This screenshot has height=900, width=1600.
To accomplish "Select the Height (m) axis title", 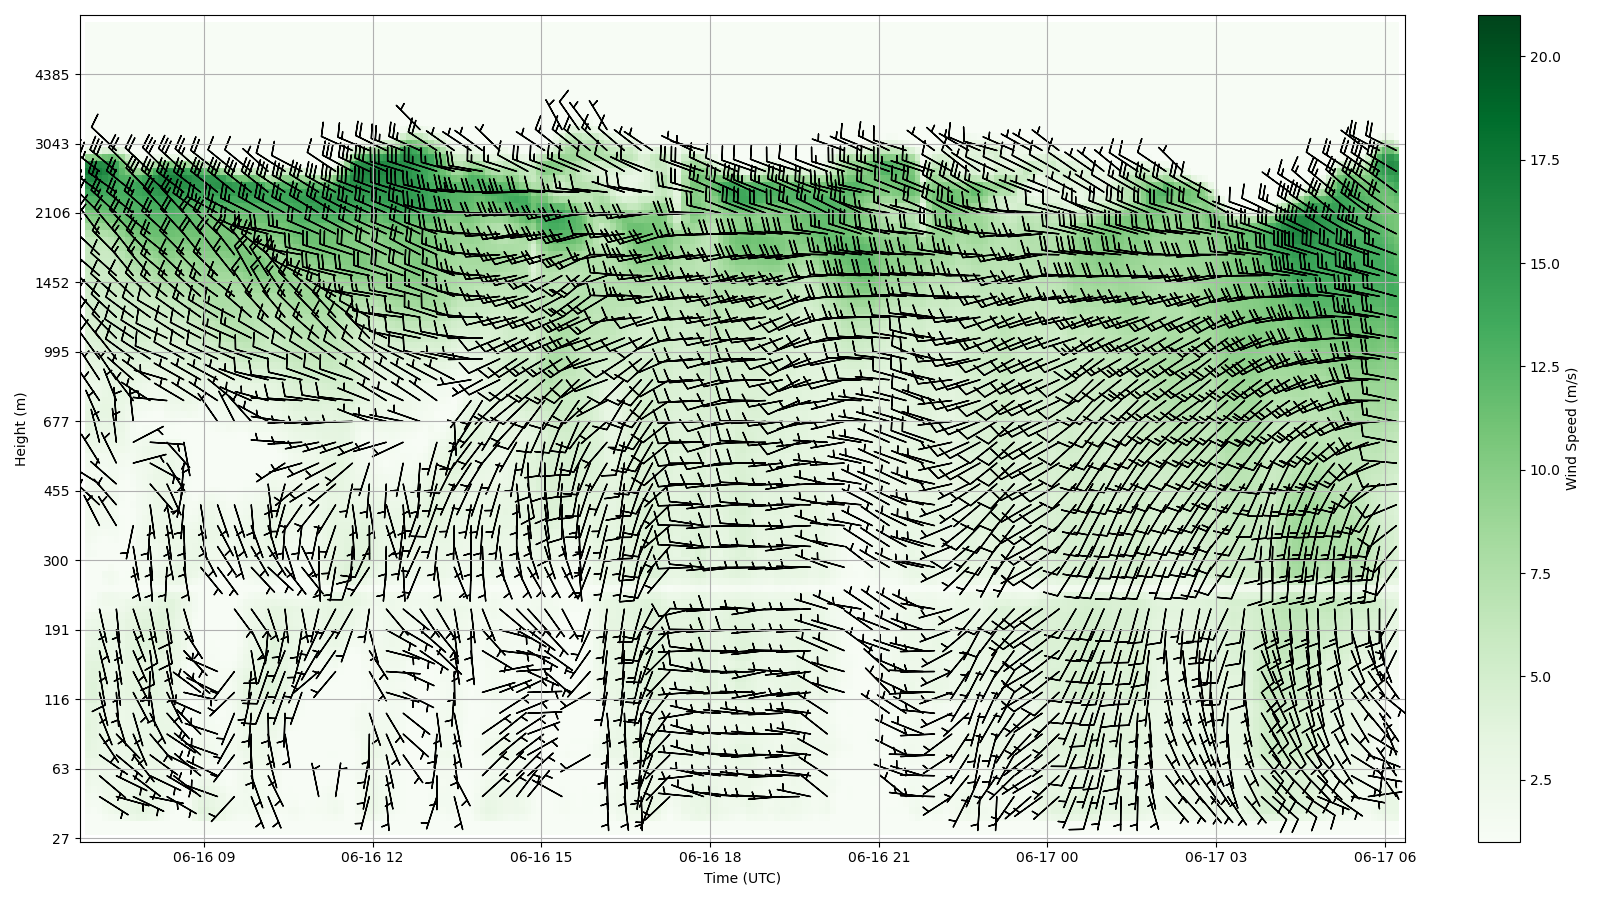I will point(21,429).
